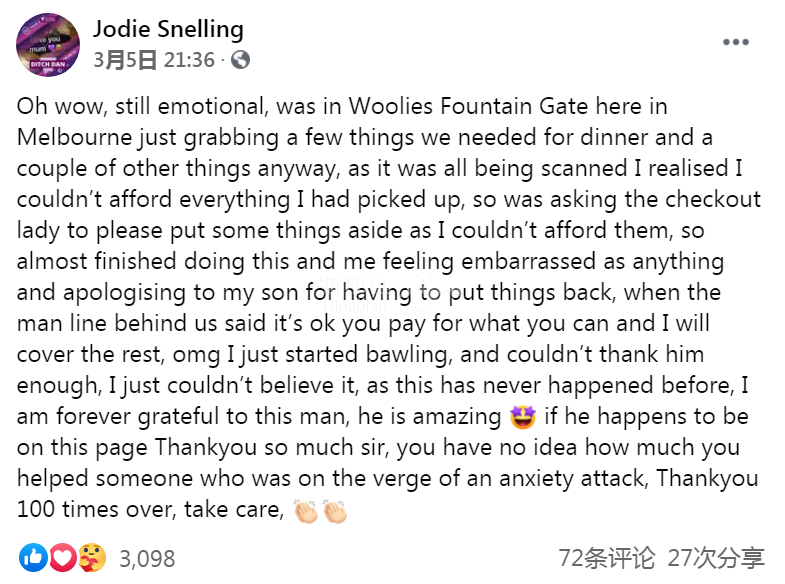
Task: Click the globe public audience icon
Action: tap(240, 60)
